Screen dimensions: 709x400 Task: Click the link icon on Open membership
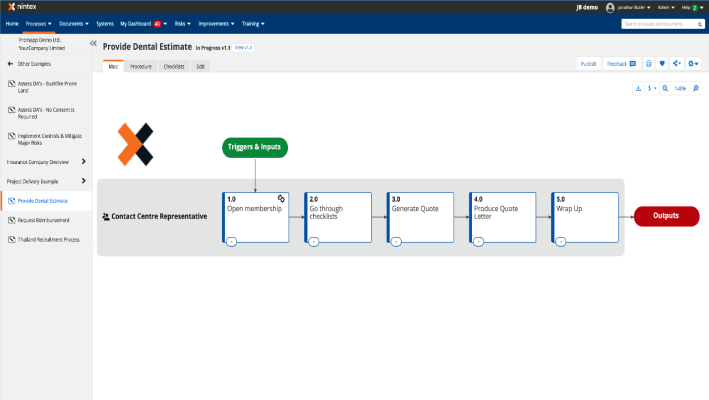click(x=282, y=198)
